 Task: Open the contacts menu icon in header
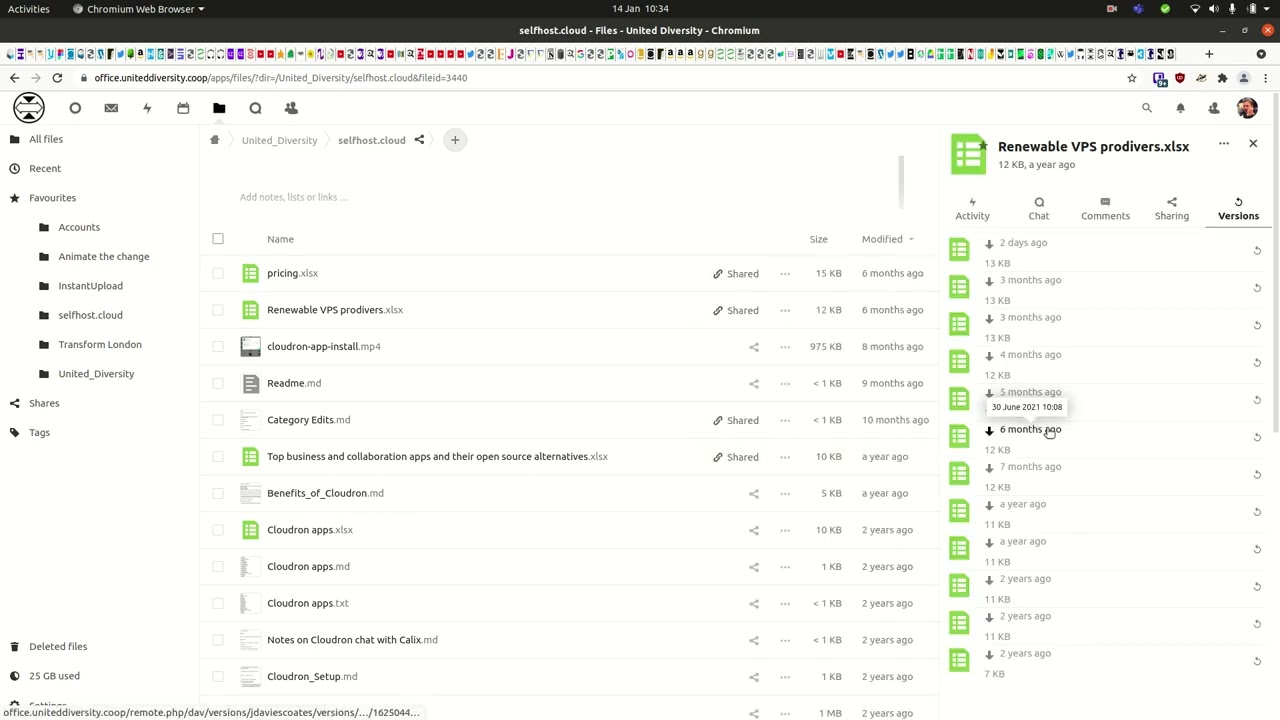1214,108
